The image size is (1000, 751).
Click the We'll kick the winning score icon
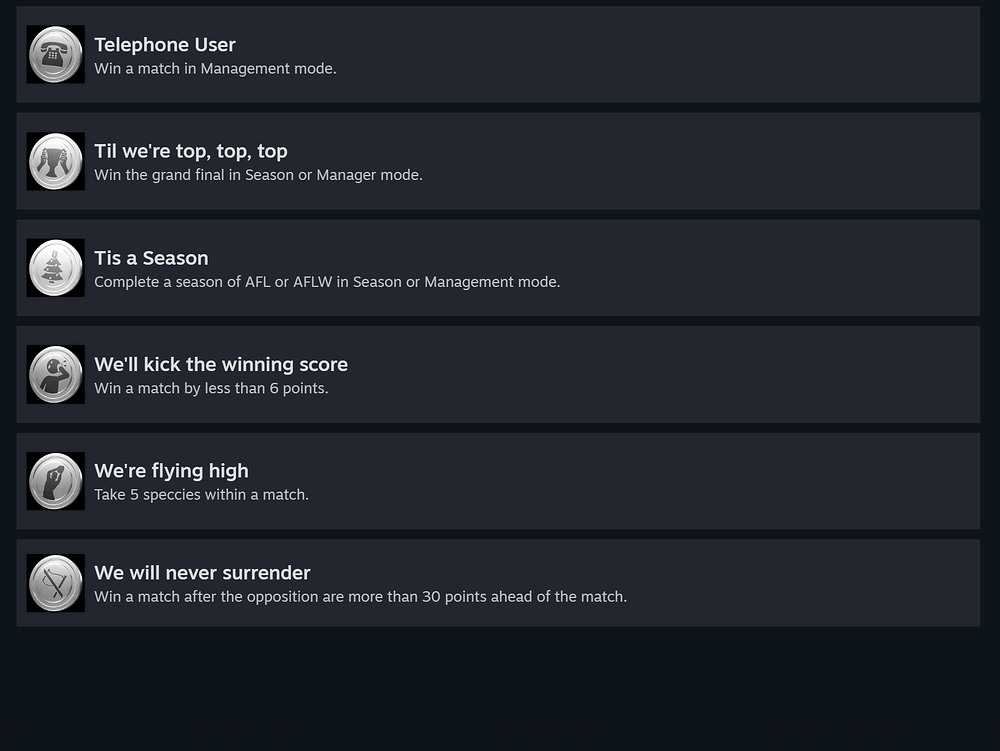click(55, 374)
